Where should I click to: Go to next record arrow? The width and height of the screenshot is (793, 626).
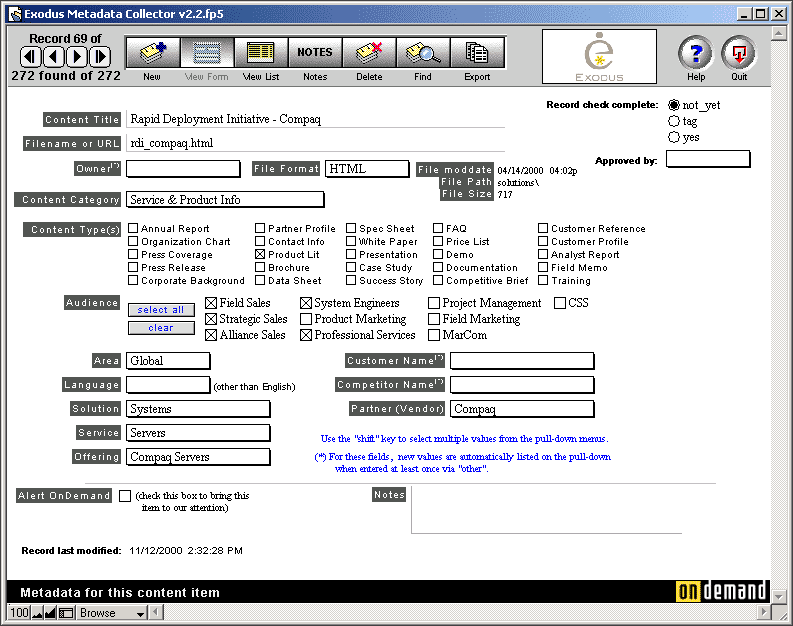click(x=77, y=57)
